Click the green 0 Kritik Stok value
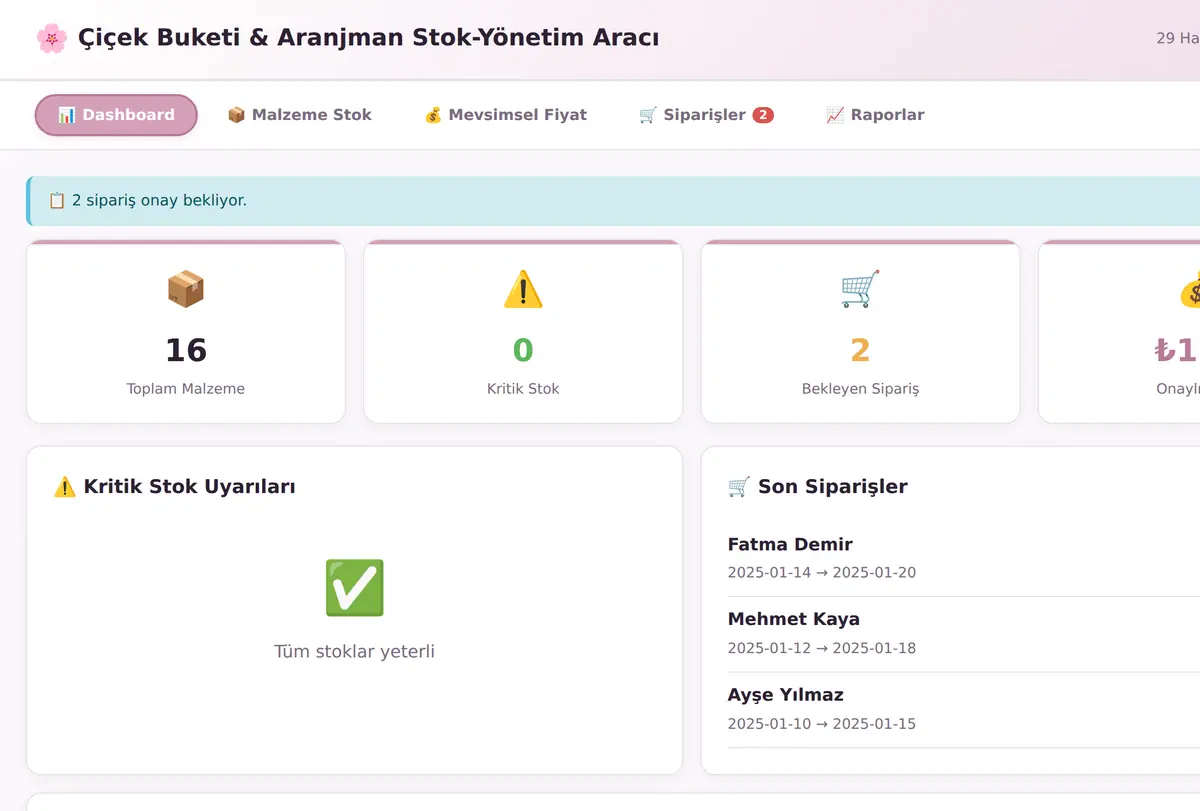Screen dimensions: 1200x811 (523, 350)
